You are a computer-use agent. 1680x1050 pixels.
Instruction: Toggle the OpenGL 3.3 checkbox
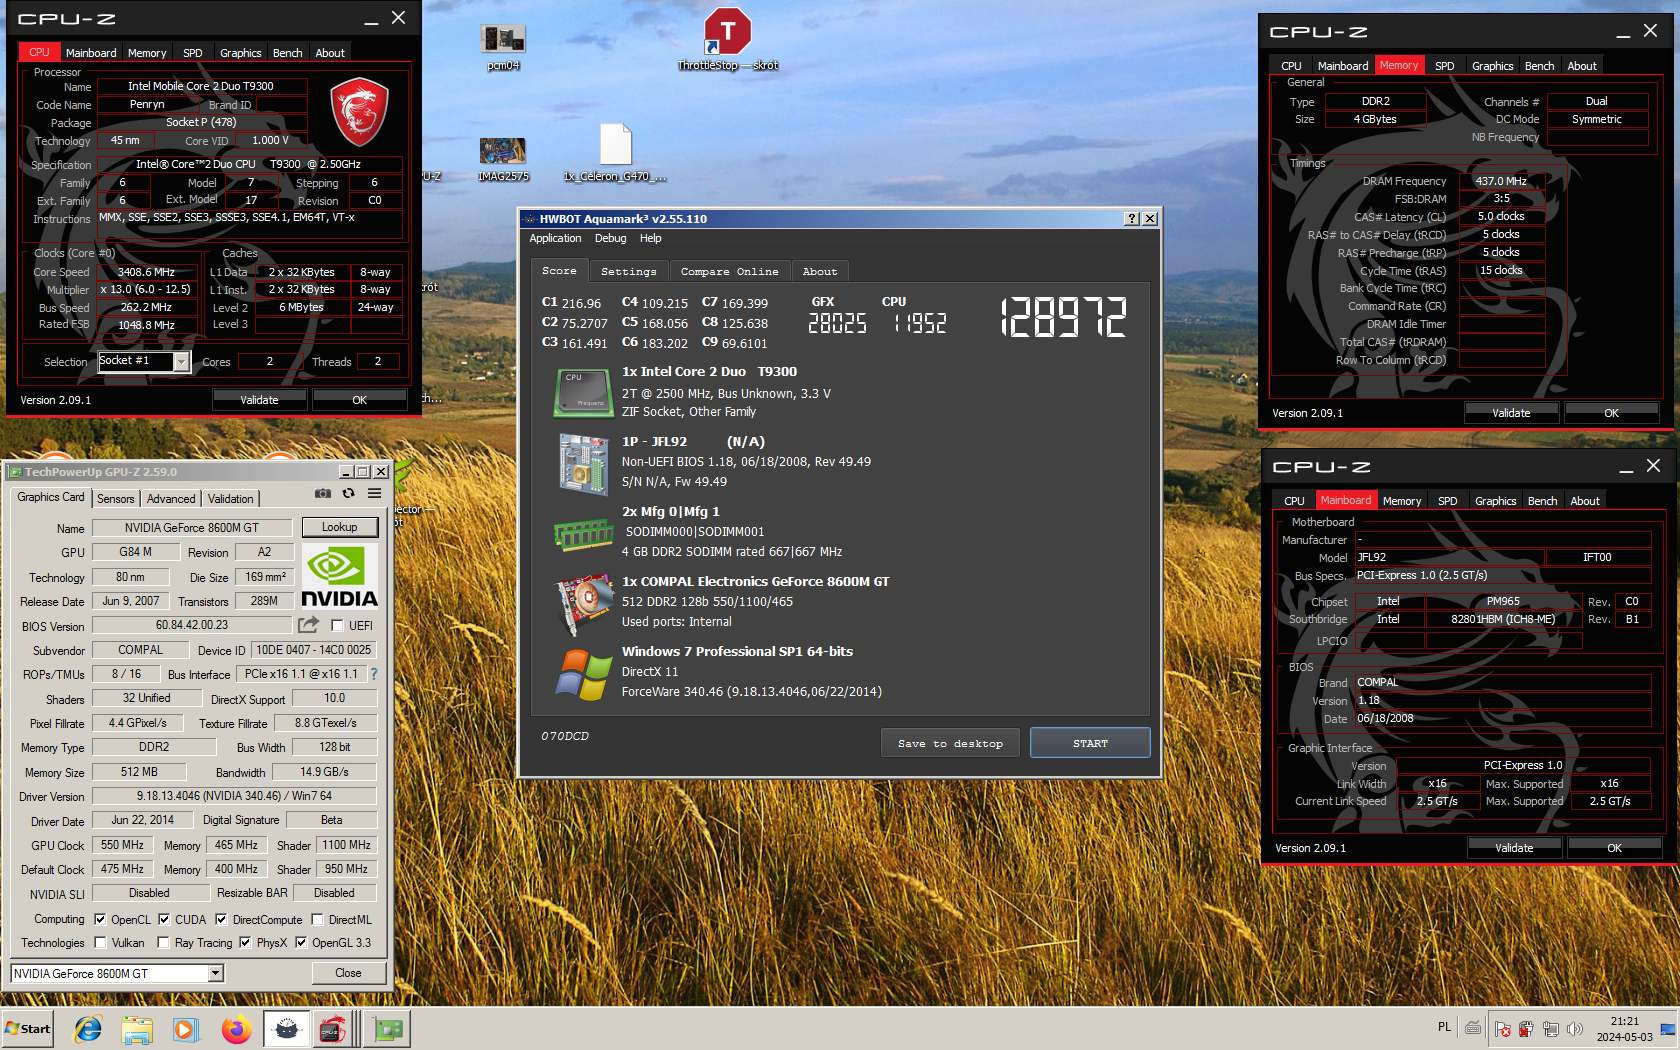coord(301,942)
